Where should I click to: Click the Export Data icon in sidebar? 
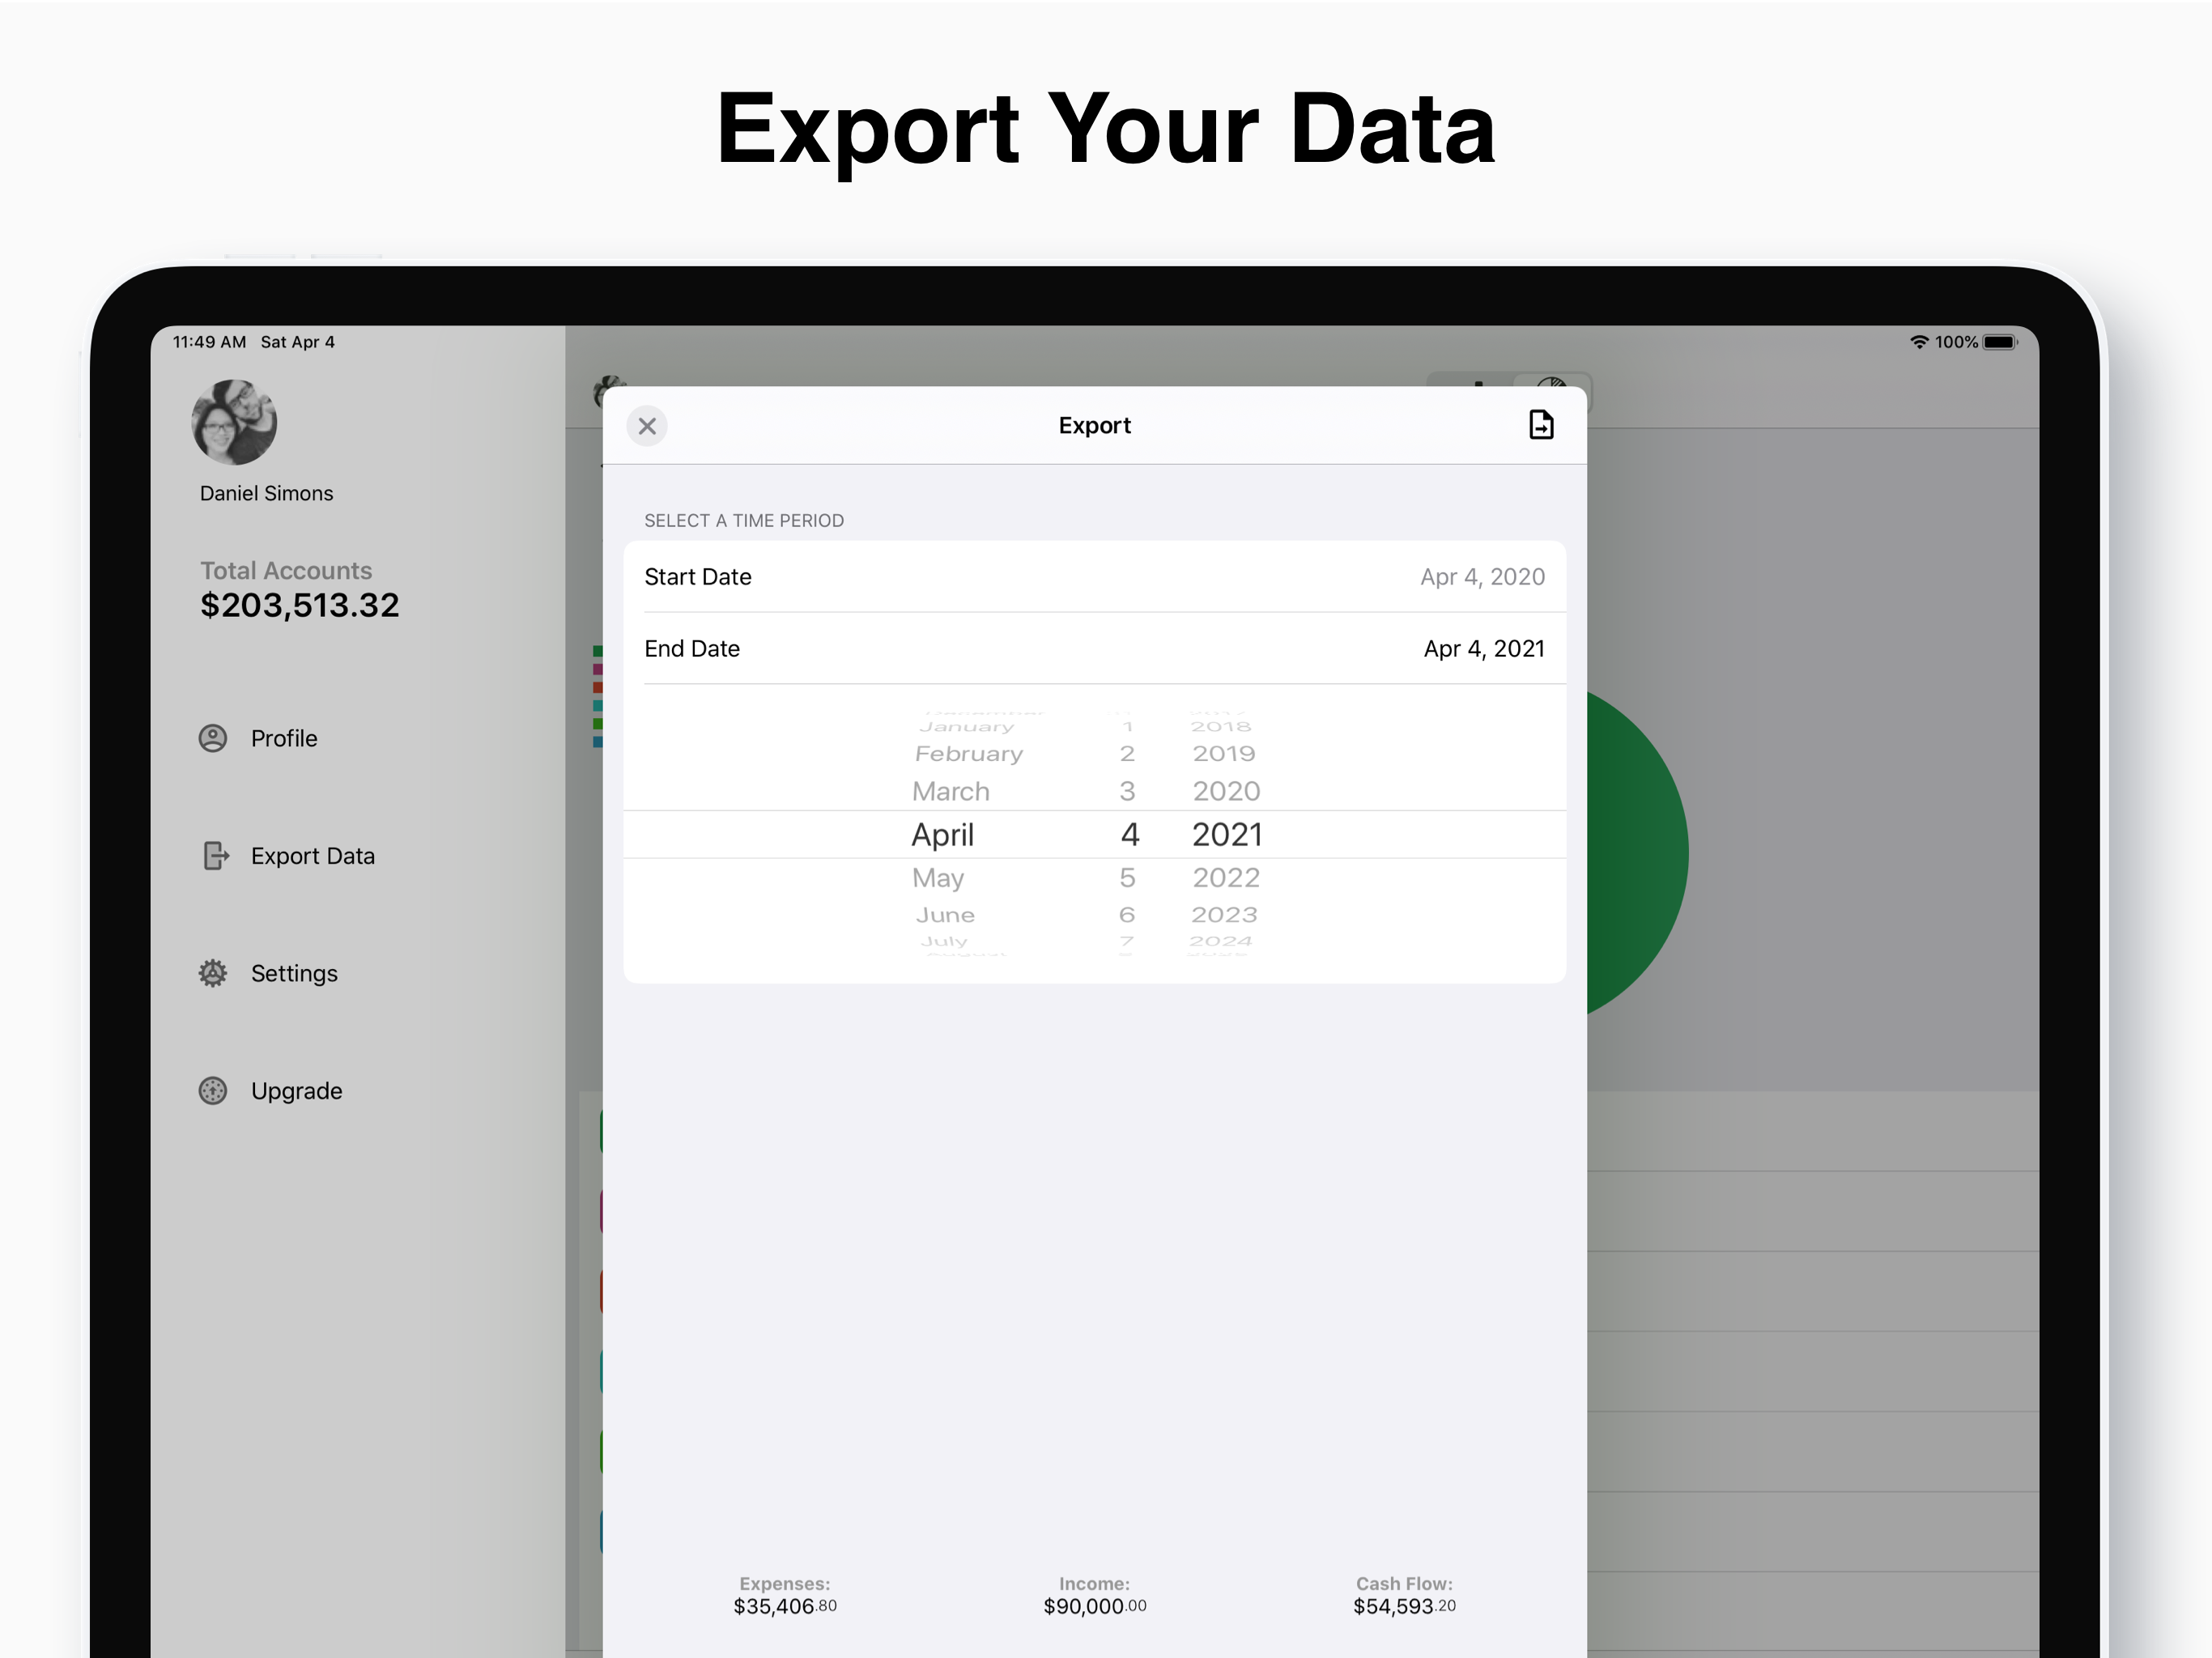[x=215, y=856]
